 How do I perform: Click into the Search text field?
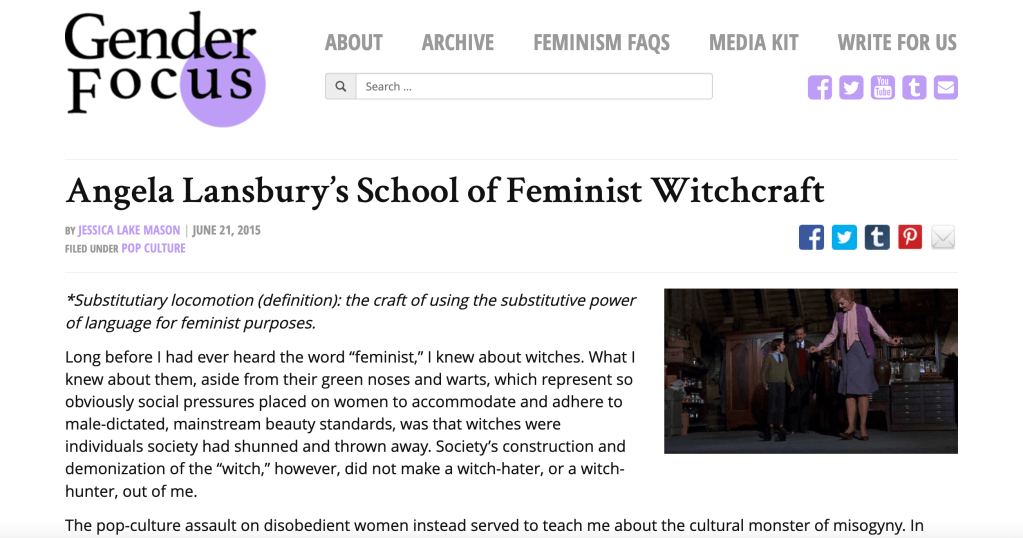click(534, 87)
